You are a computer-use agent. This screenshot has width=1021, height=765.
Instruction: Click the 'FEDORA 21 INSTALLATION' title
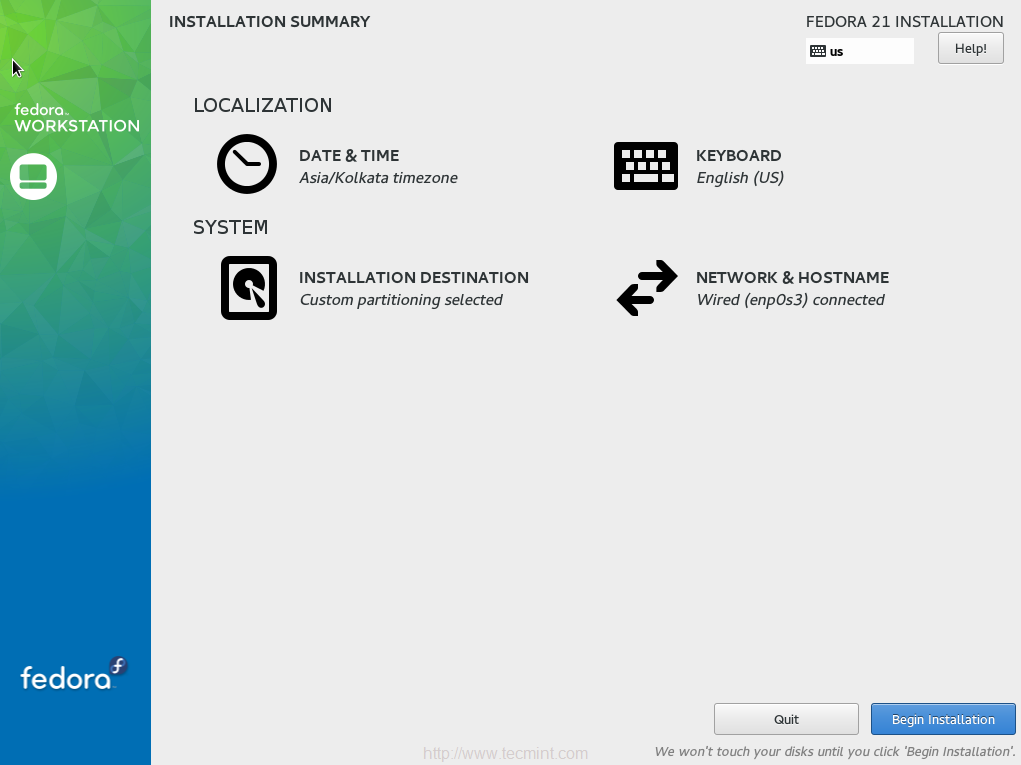pos(904,21)
